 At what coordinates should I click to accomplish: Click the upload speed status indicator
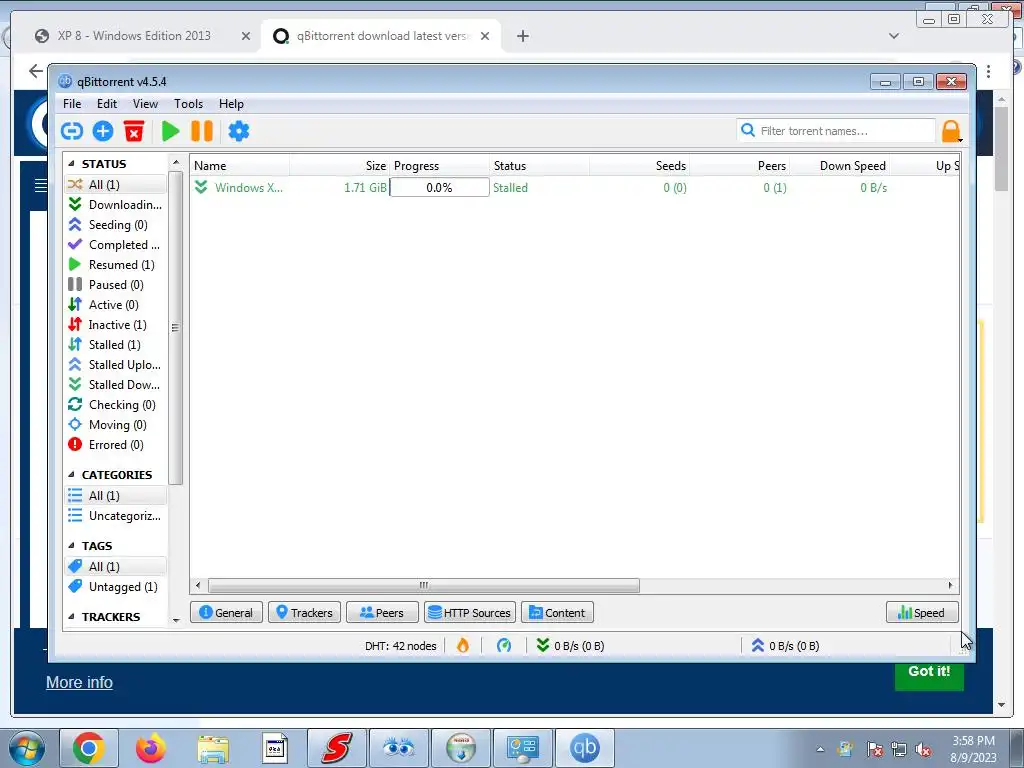[x=785, y=646]
